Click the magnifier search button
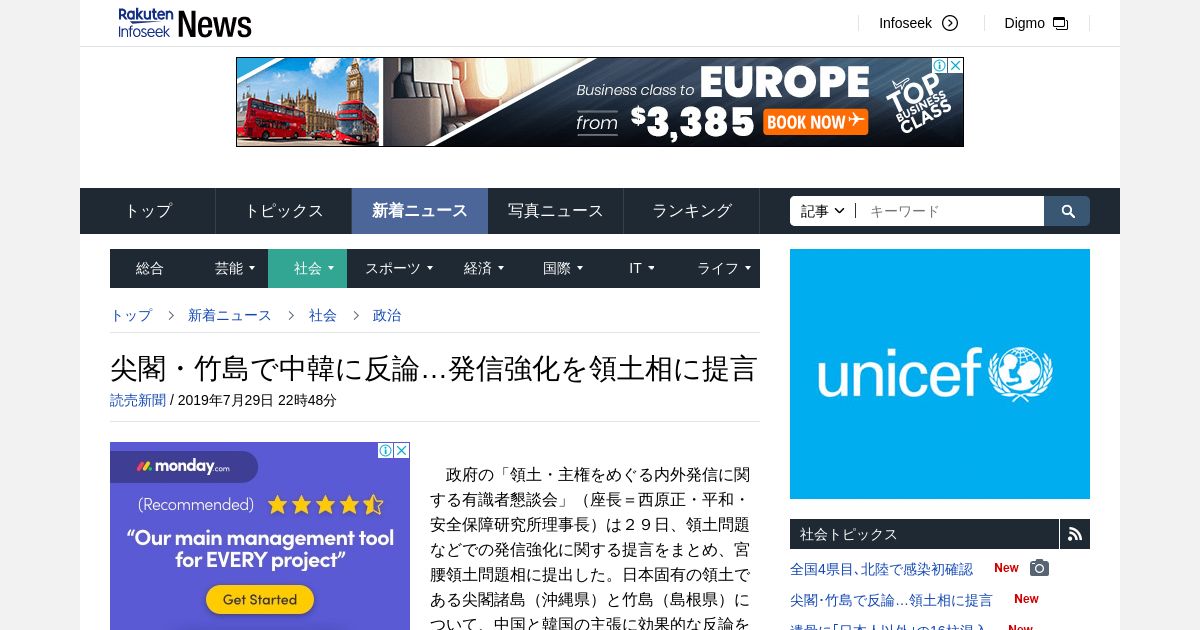1200x630 pixels. coord(1067,211)
